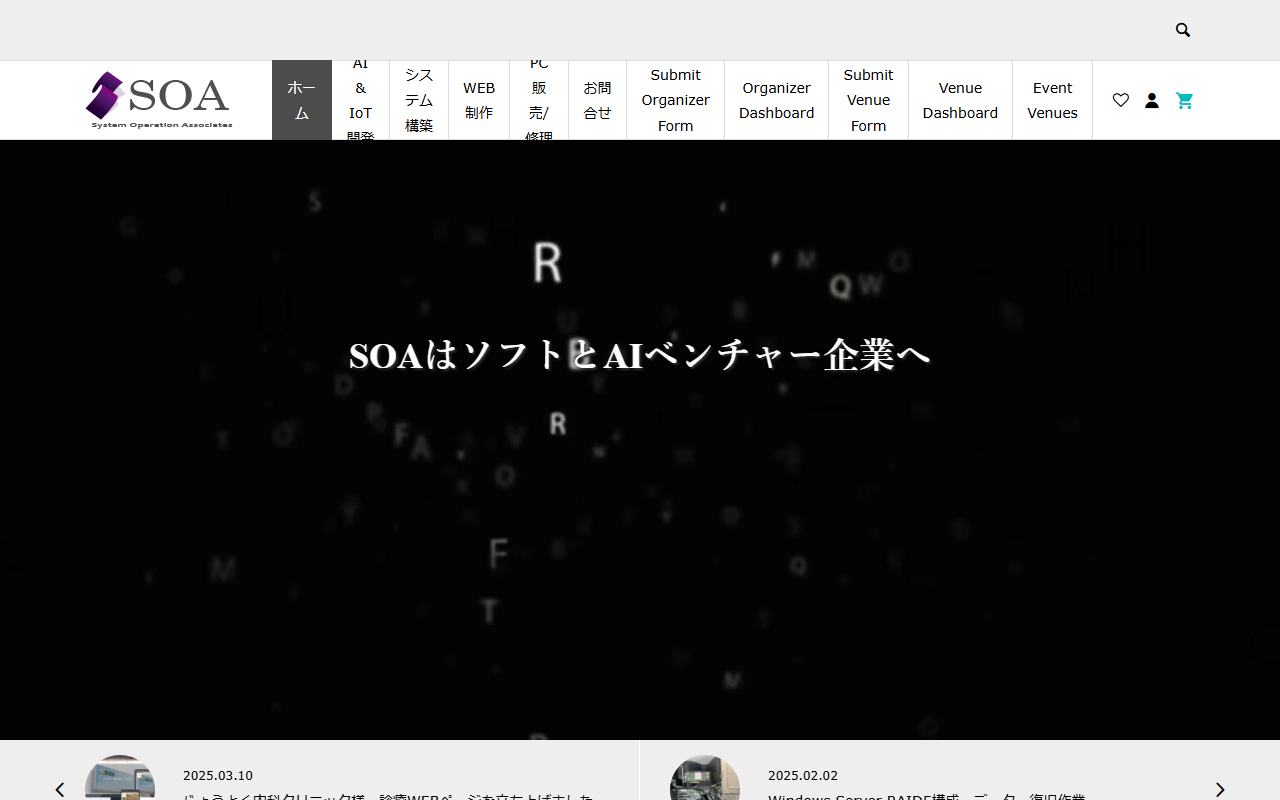Open Submit Venue Form page
The width and height of the screenshot is (1280, 800).
pyautogui.click(x=868, y=100)
